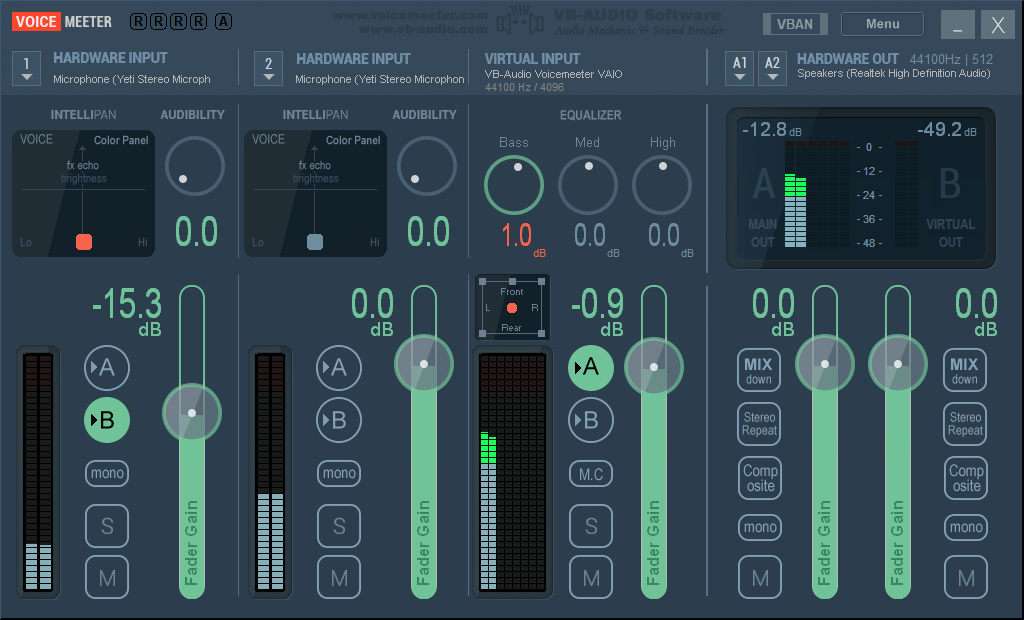
Task: Disable bus B on hardware input 1
Action: pyautogui.click(x=107, y=420)
